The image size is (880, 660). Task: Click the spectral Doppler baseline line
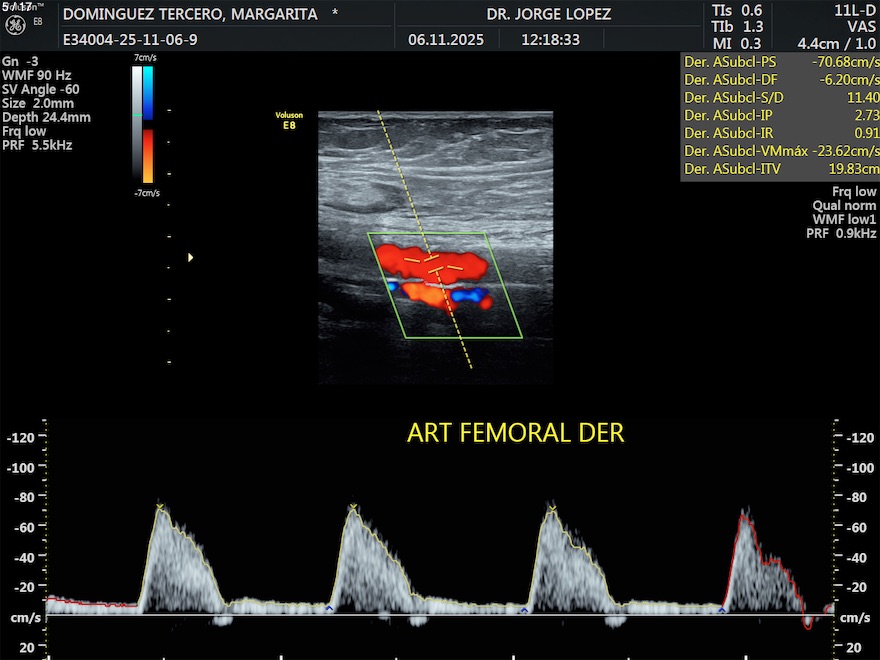[x=440, y=614]
